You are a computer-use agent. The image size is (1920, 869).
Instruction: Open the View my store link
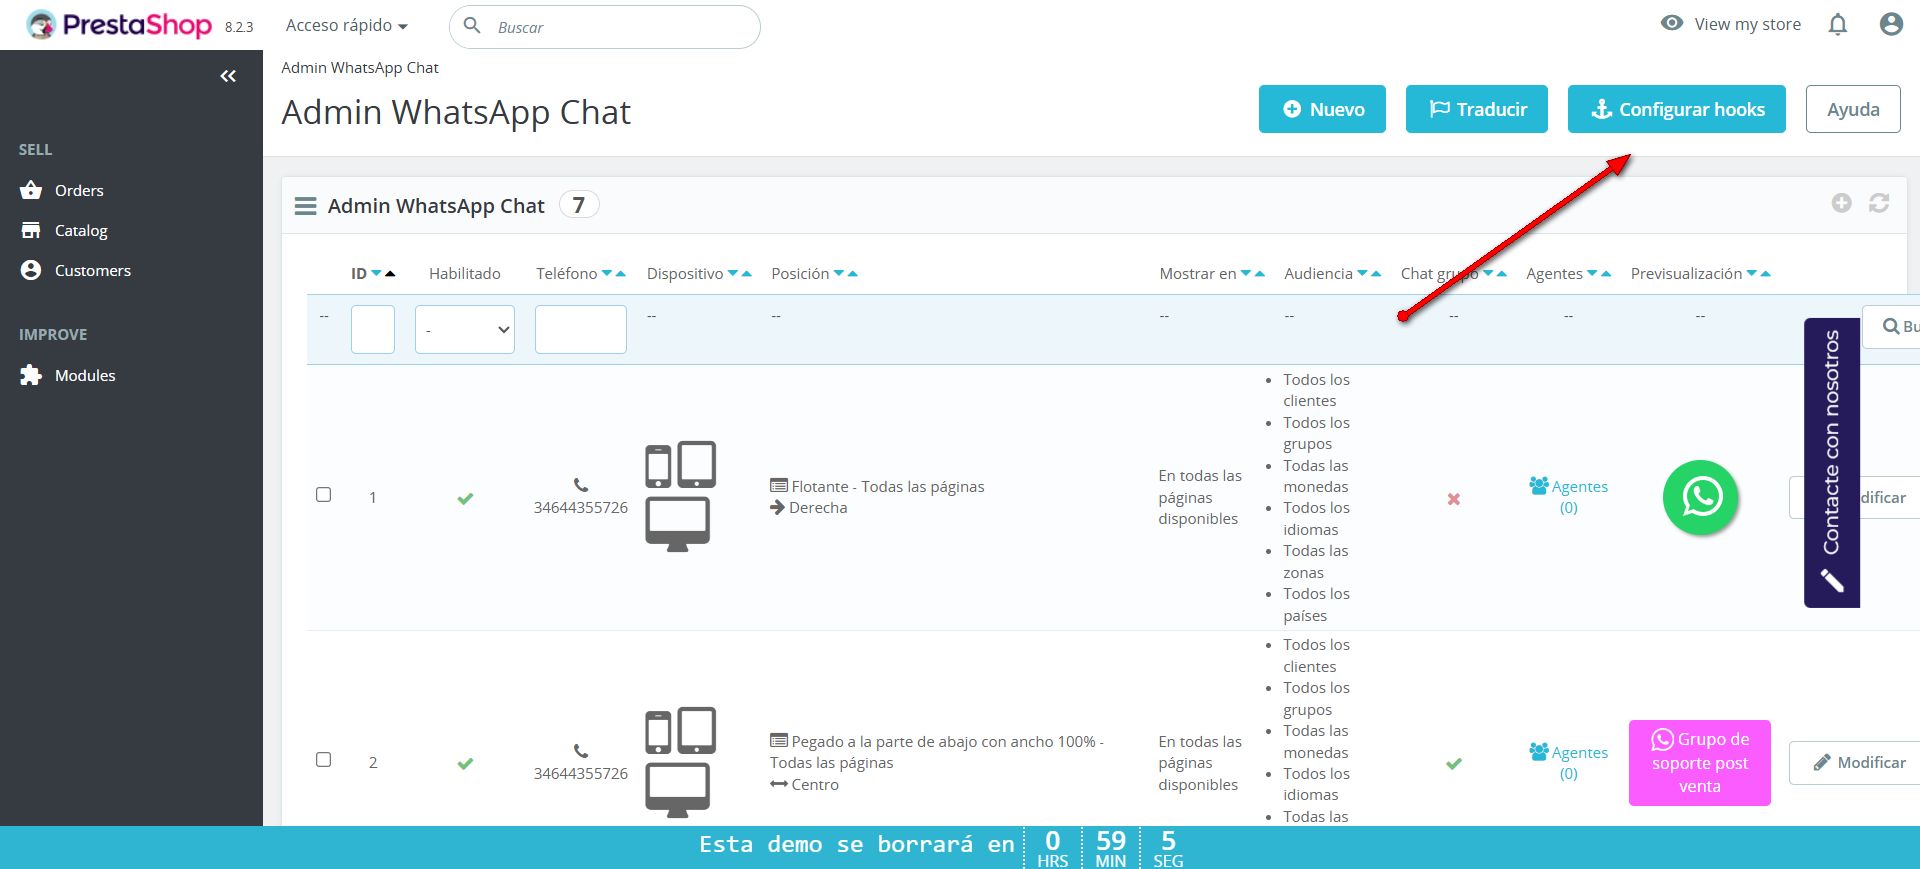(x=1731, y=24)
